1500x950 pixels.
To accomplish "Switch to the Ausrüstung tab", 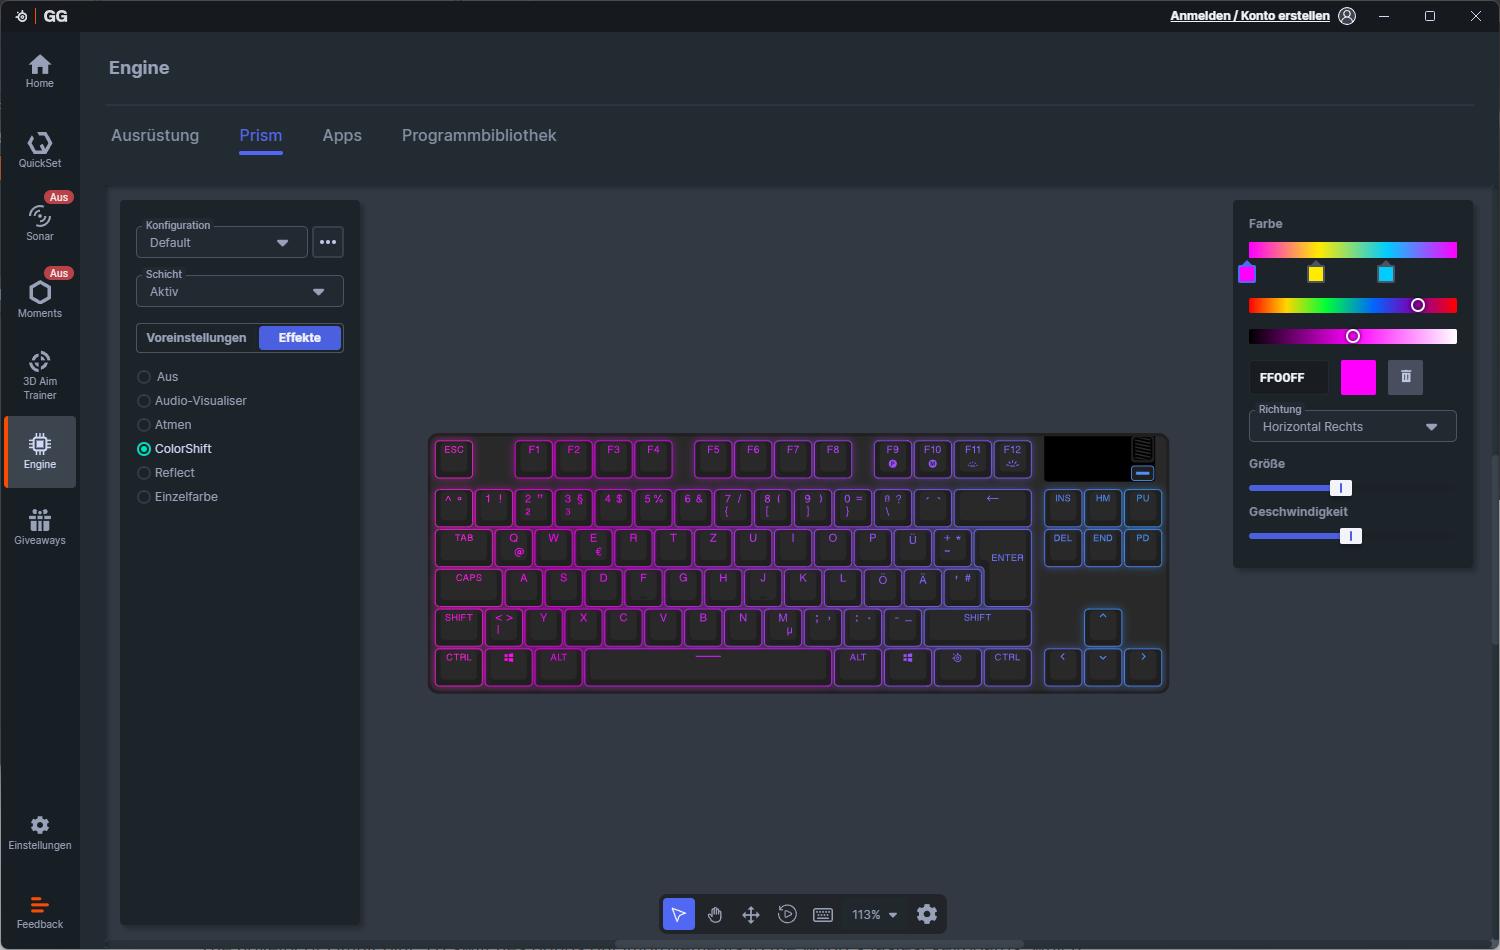I will [x=155, y=136].
